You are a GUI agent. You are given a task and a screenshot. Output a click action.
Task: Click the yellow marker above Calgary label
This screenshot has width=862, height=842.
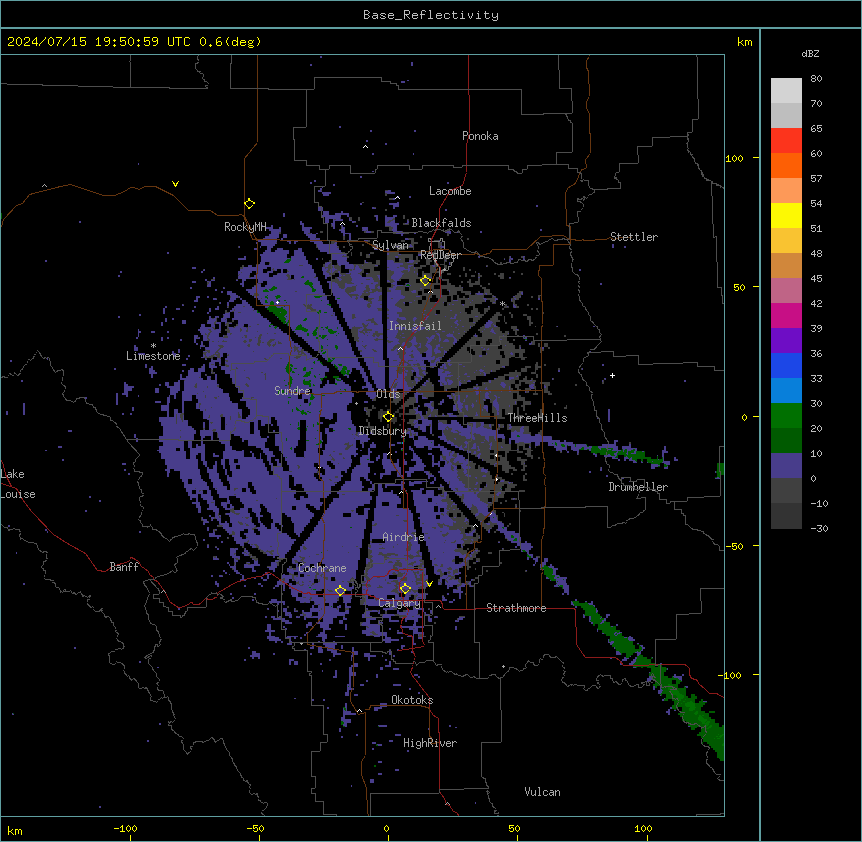pyautogui.click(x=405, y=589)
